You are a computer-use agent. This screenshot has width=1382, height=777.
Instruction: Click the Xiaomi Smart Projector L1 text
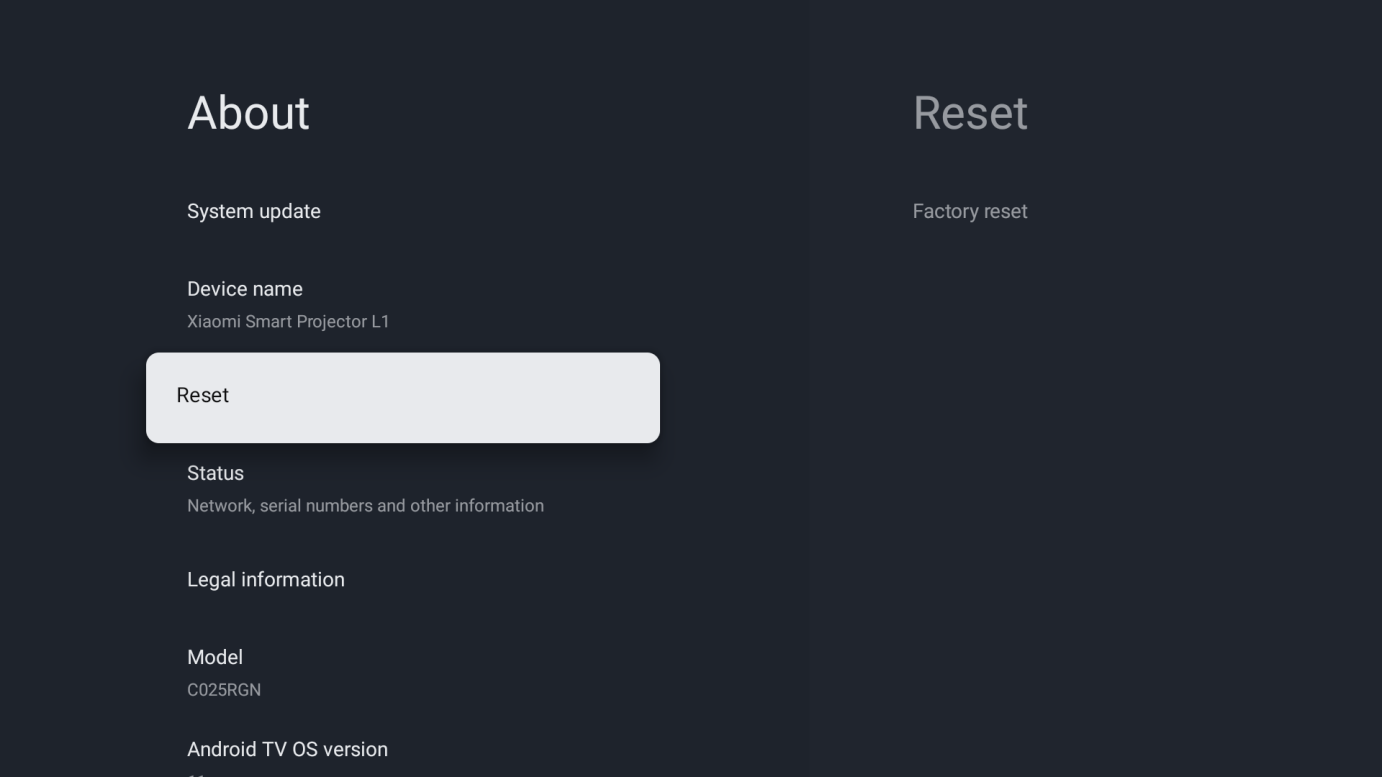(x=288, y=322)
